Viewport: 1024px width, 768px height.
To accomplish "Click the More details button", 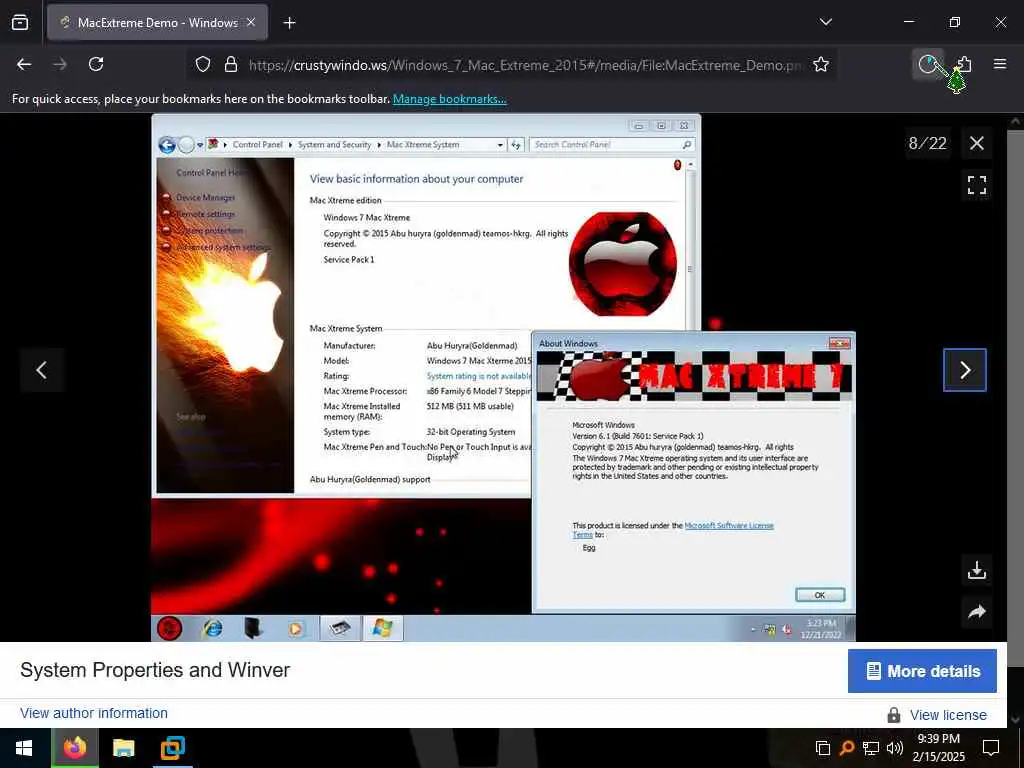I will tap(922, 671).
